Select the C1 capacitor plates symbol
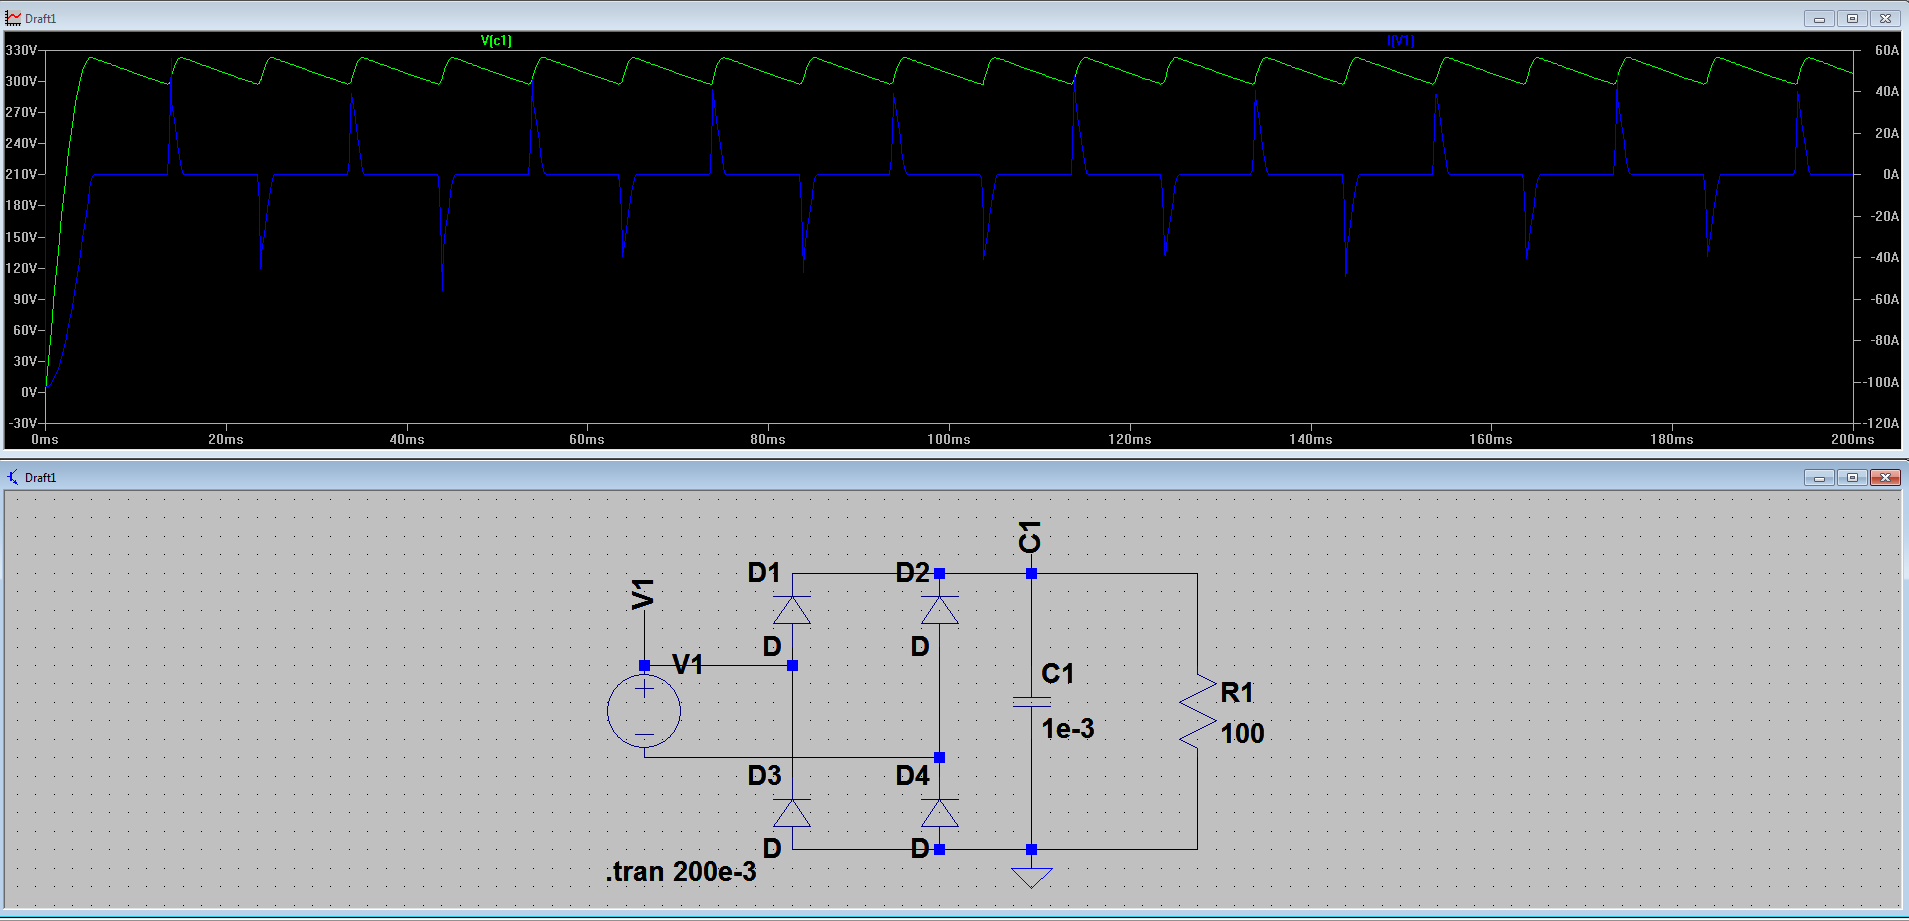 [x=1031, y=702]
